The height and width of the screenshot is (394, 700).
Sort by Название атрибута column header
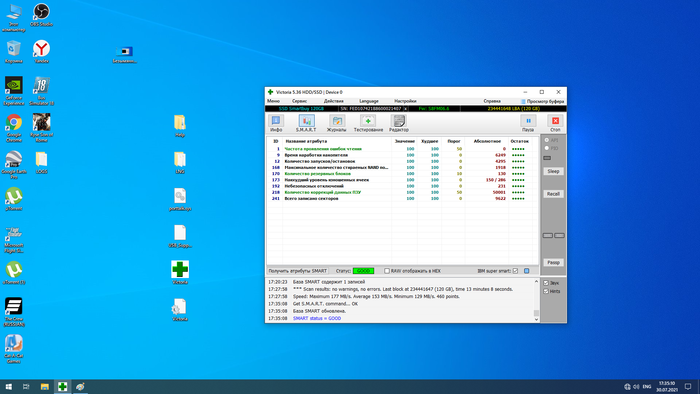point(306,141)
